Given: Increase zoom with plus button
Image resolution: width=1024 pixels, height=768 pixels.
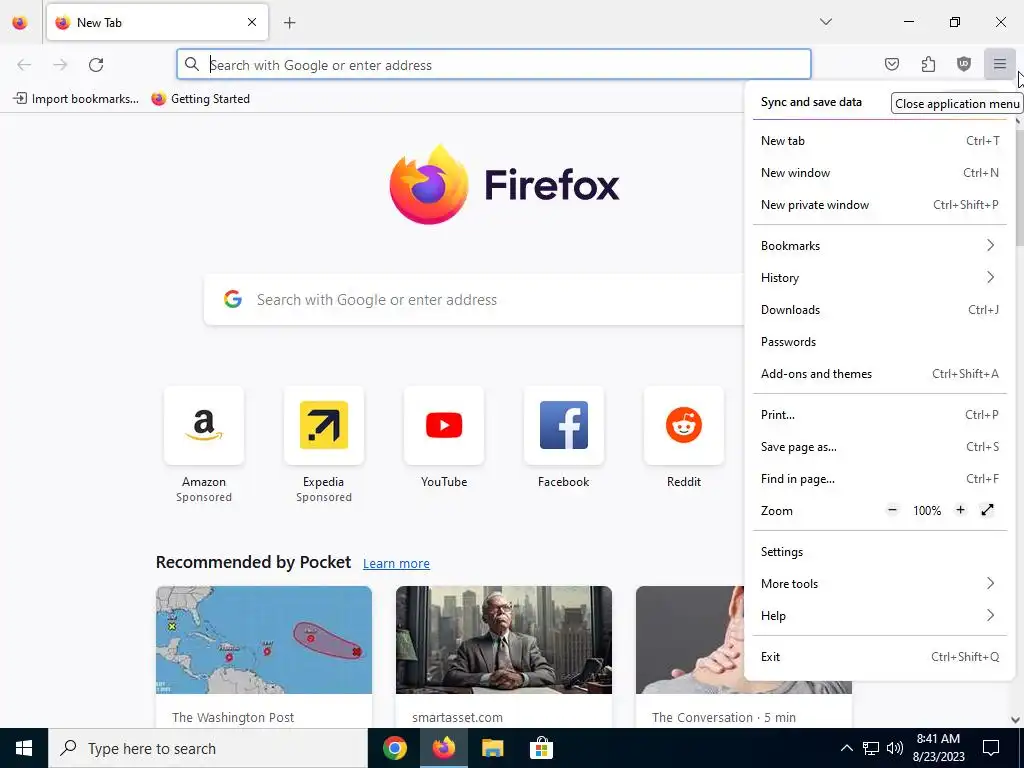Looking at the screenshot, I should pos(960,510).
